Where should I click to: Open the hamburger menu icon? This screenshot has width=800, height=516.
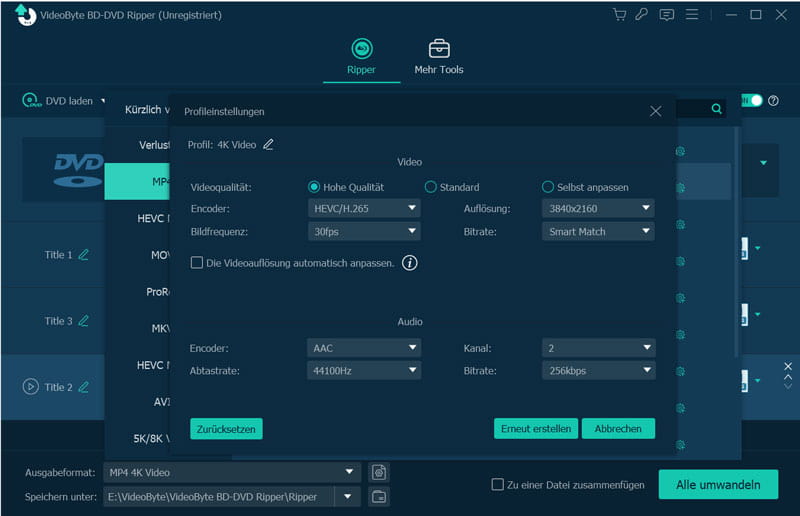[x=692, y=14]
